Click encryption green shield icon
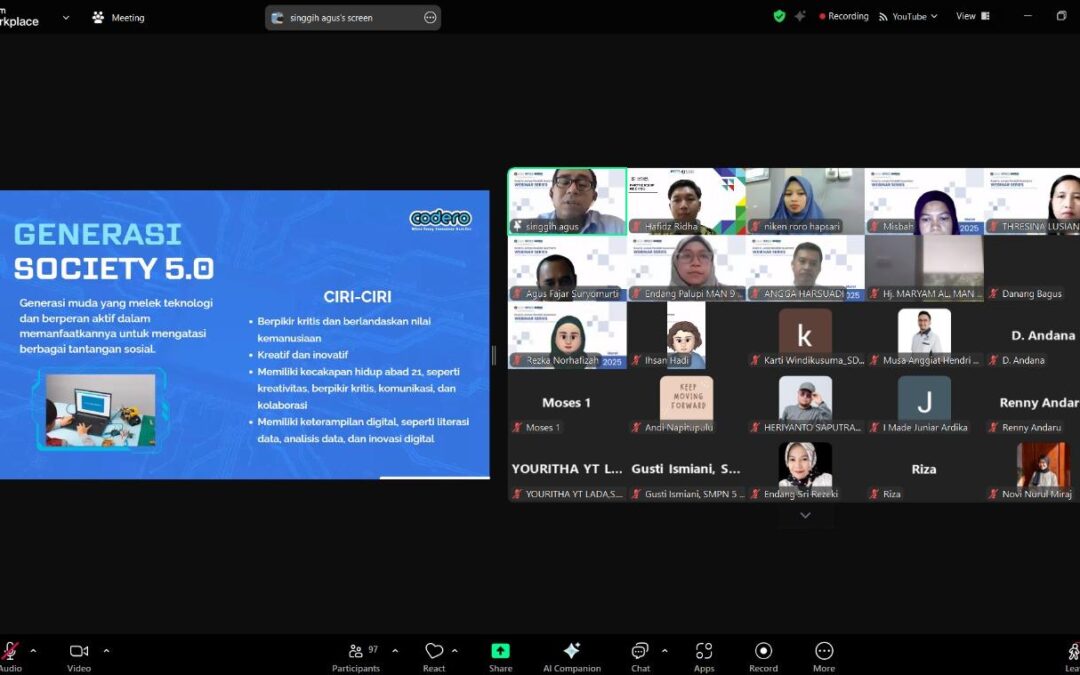Image resolution: width=1080 pixels, height=675 pixels. pyautogui.click(x=779, y=16)
